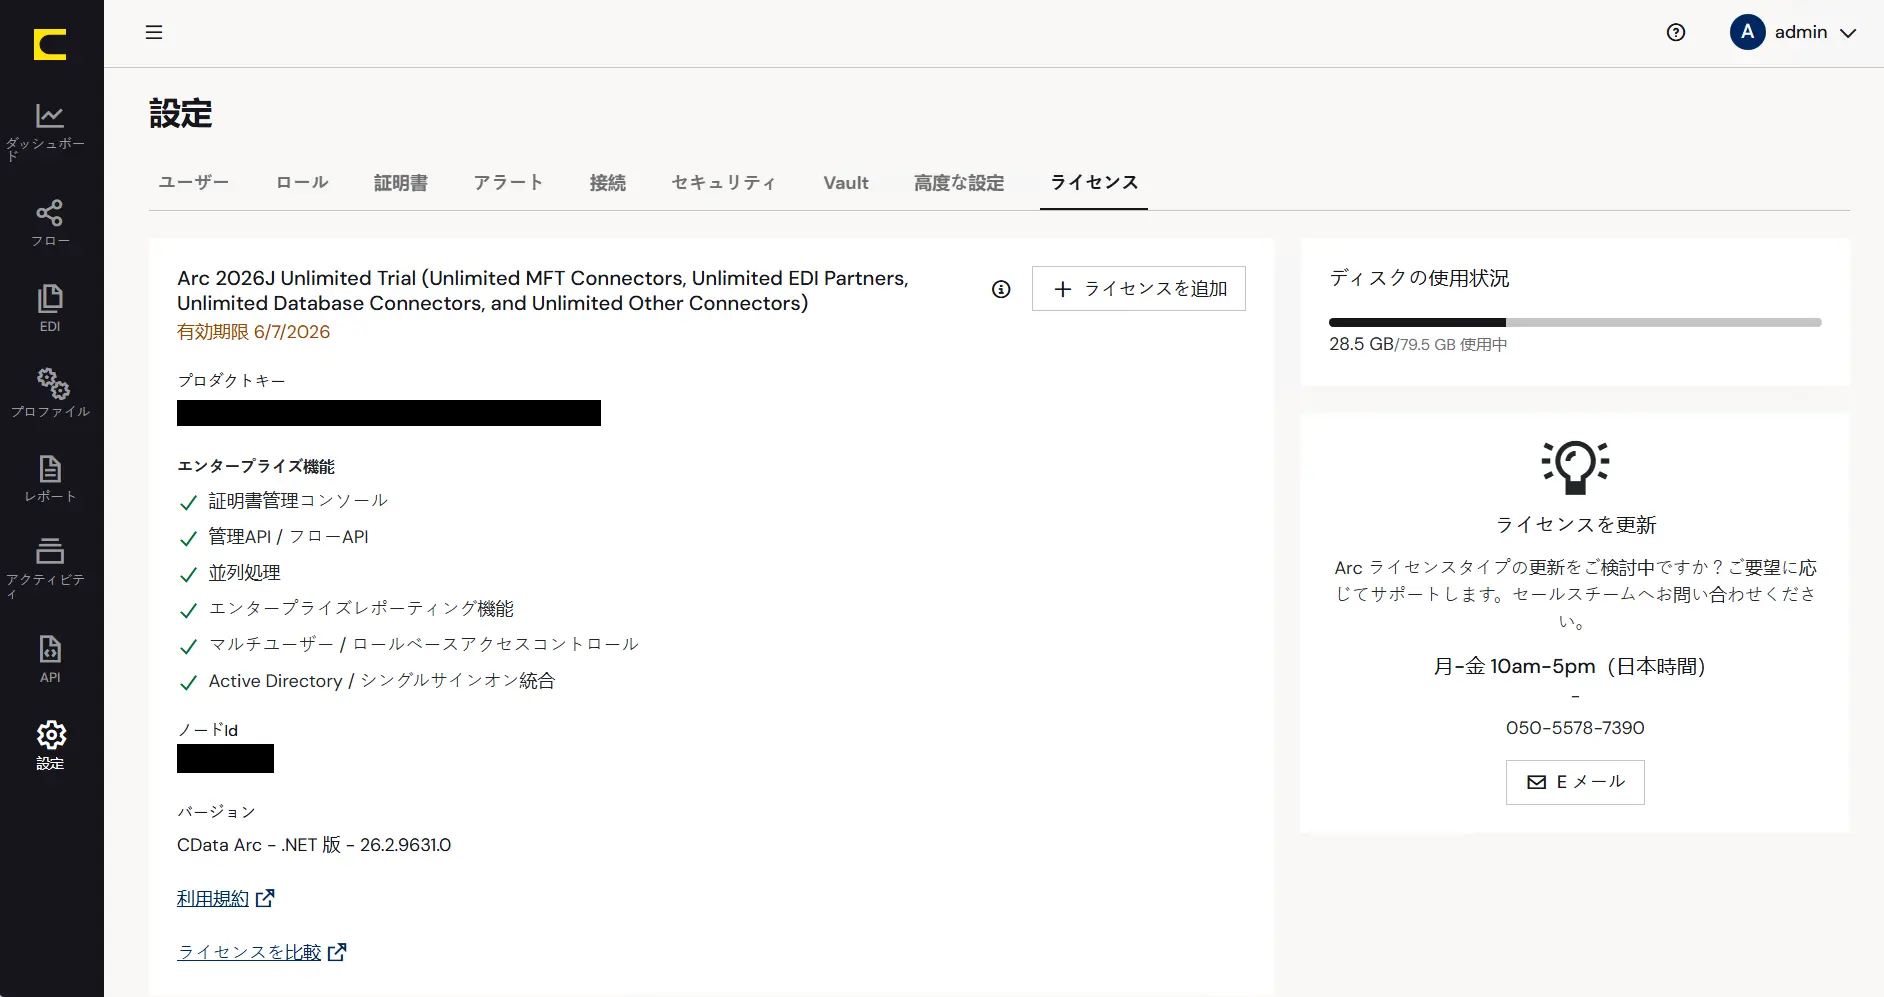Switch to the セキュリティ tab
The height and width of the screenshot is (997, 1884).
click(x=724, y=182)
